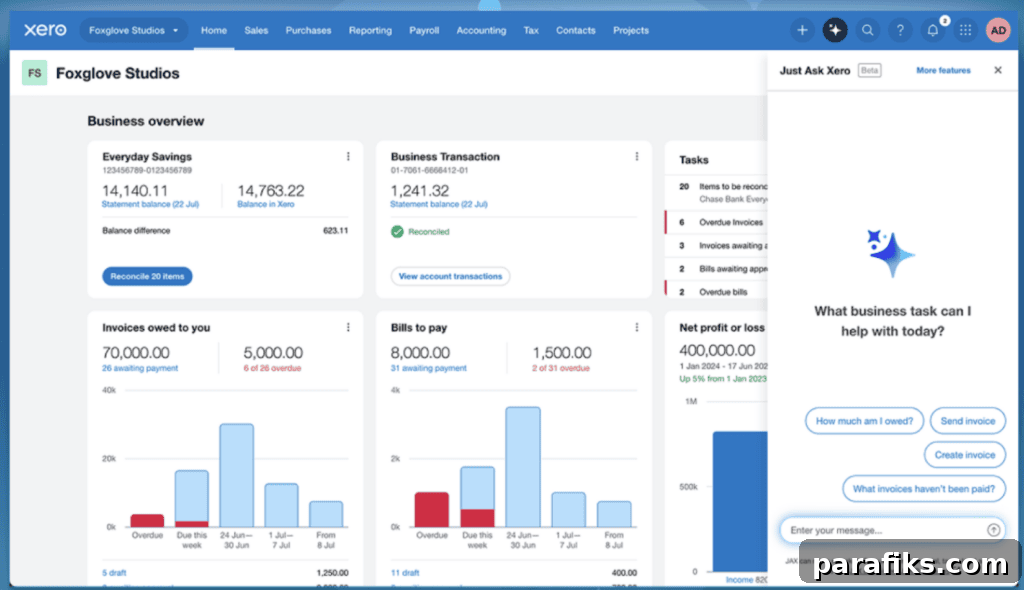Open the AD user avatar menu
This screenshot has width=1024, height=590.
(x=998, y=30)
